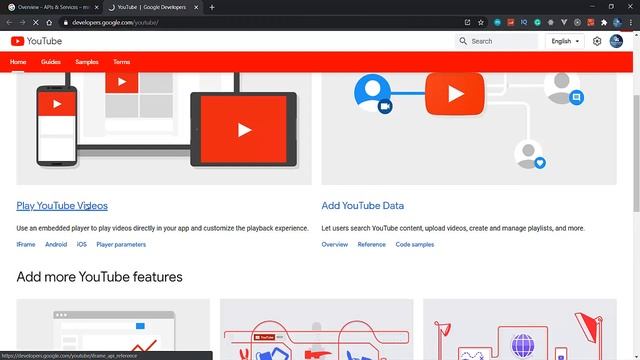Image resolution: width=640 pixels, height=360 pixels.
Task: Click the YouTube logo in the header
Action: (x=36, y=41)
